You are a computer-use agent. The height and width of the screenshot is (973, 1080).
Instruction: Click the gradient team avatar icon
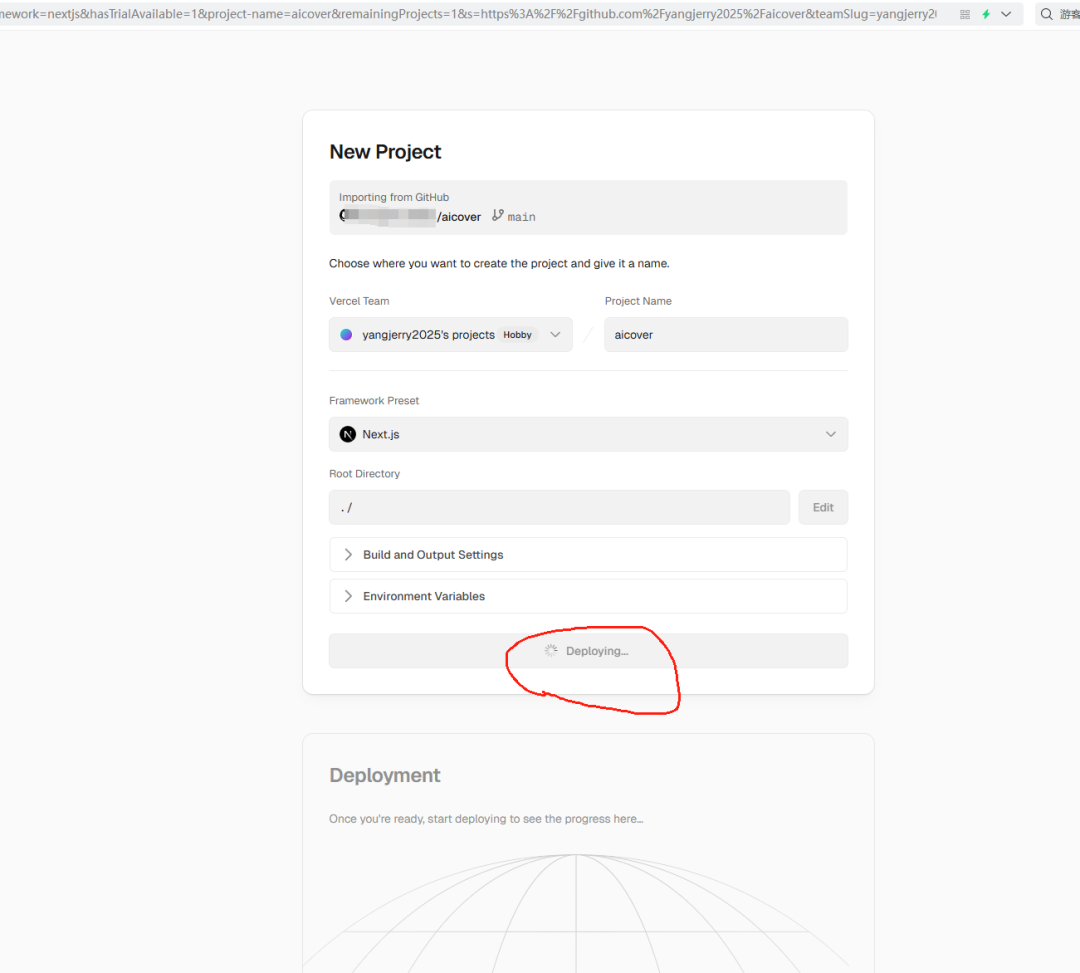(346, 335)
